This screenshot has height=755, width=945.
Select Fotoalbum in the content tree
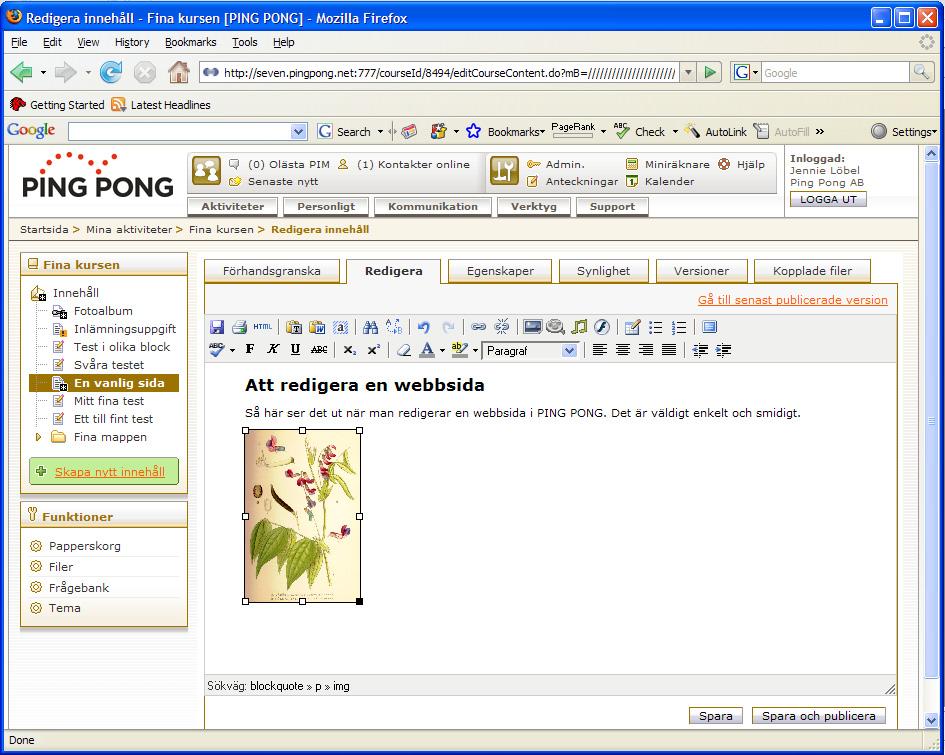tap(103, 311)
